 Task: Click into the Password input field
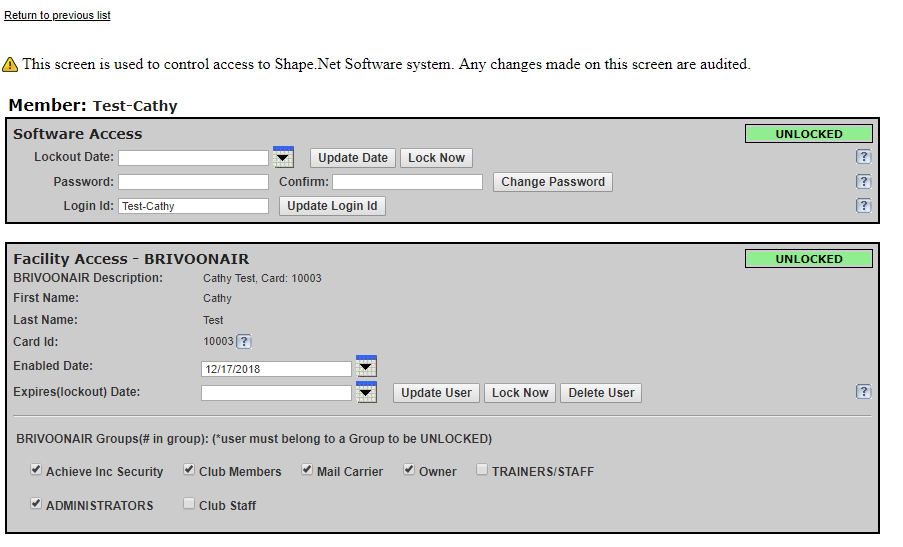(193, 182)
